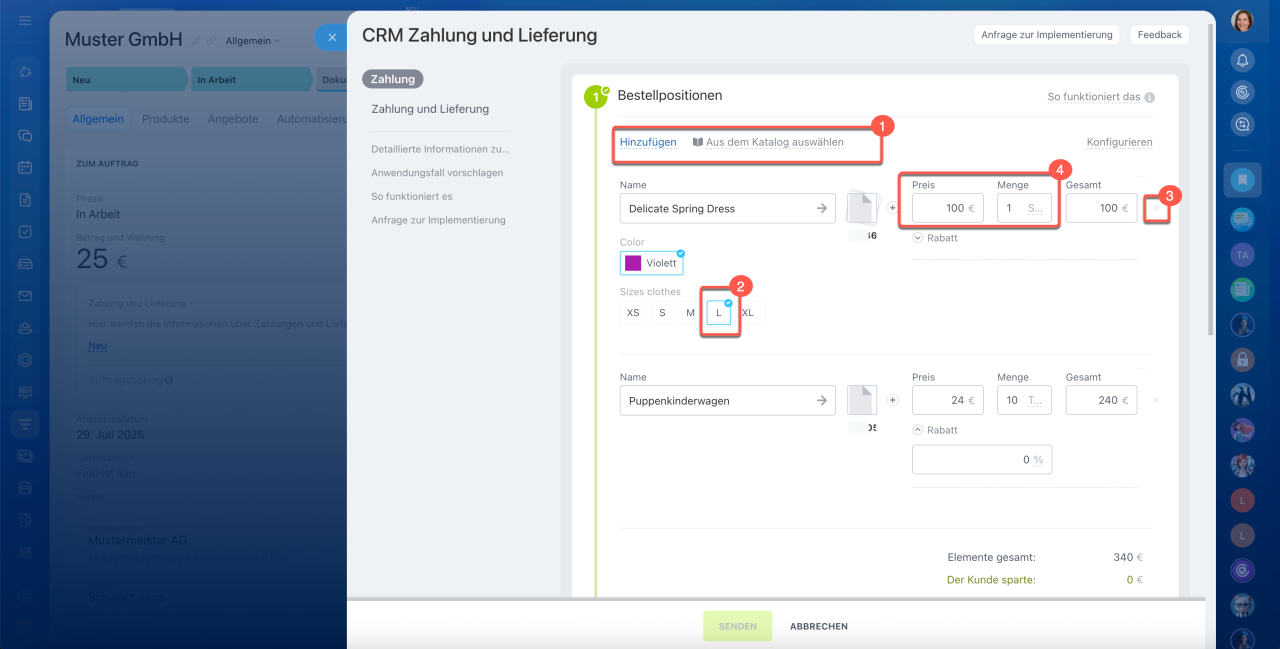
Task: Switch to the Produkte tab
Action: click(165, 118)
